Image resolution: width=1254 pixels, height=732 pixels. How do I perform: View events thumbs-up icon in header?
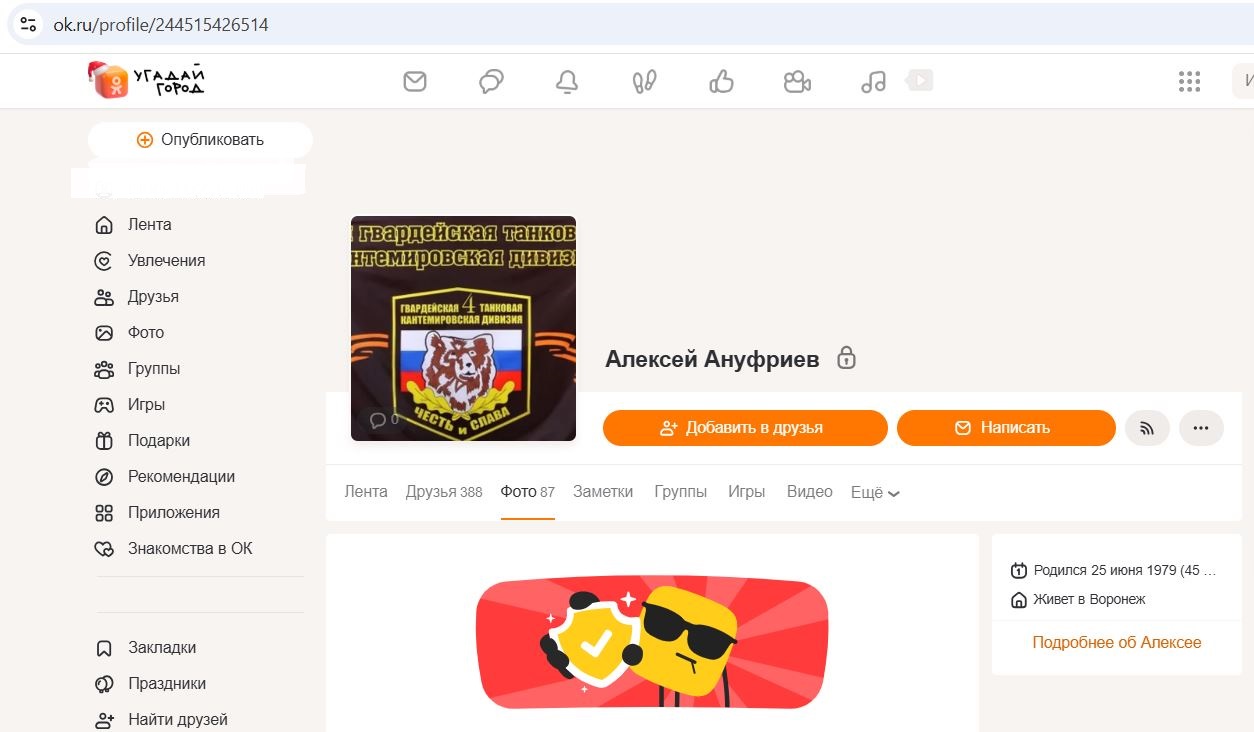click(x=721, y=81)
